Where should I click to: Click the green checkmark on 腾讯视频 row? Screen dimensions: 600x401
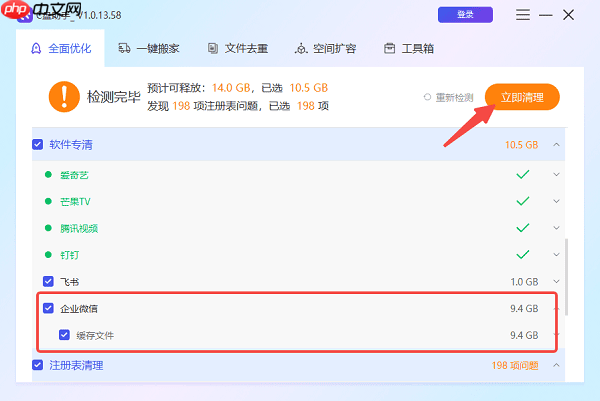pyautogui.click(x=523, y=228)
